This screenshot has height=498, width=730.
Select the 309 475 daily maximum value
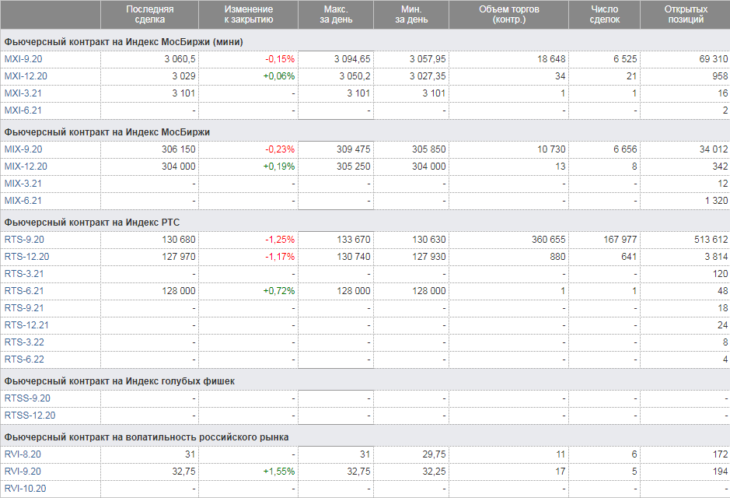tap(353, 149)
